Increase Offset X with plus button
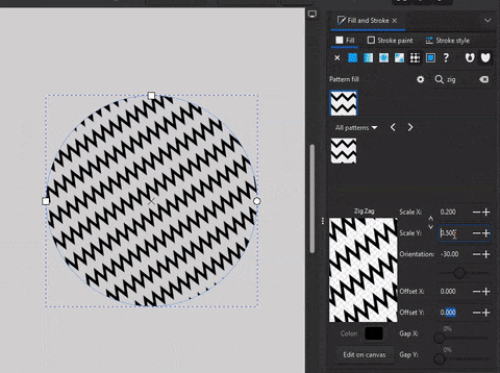The image size is (500, 373). 486,292
